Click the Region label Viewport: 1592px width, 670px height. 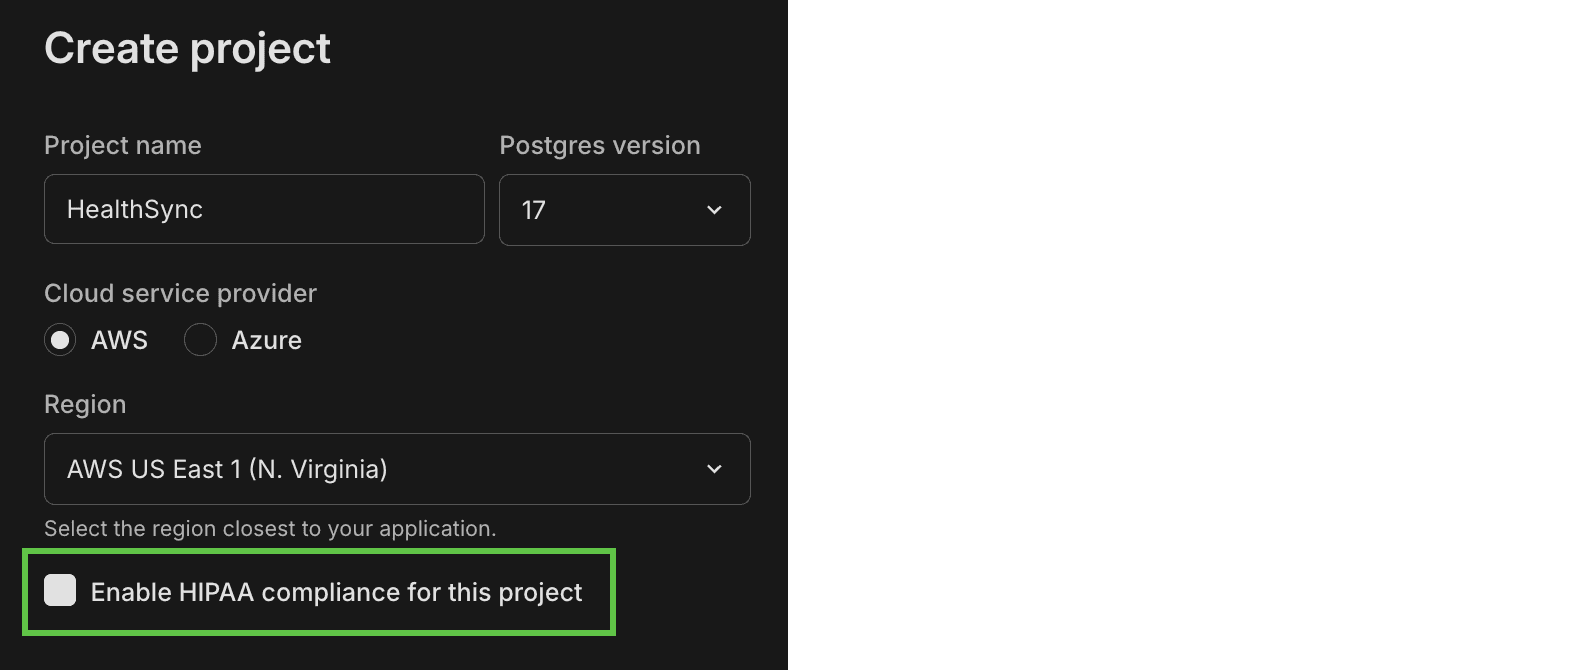click(x=85, y=404)
